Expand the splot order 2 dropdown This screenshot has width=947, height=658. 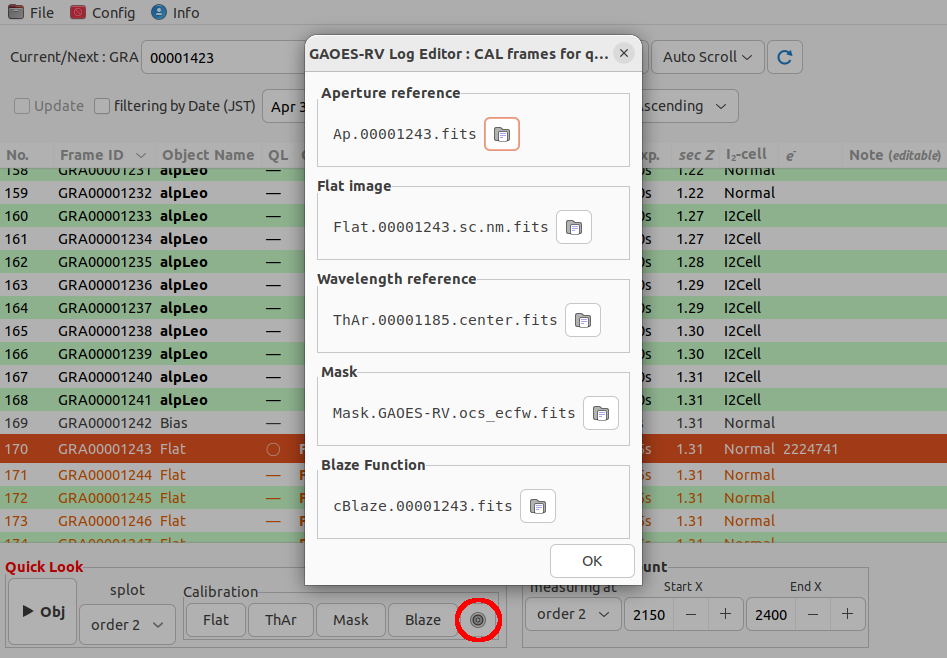pyautogui.click(x=127, y=625)
